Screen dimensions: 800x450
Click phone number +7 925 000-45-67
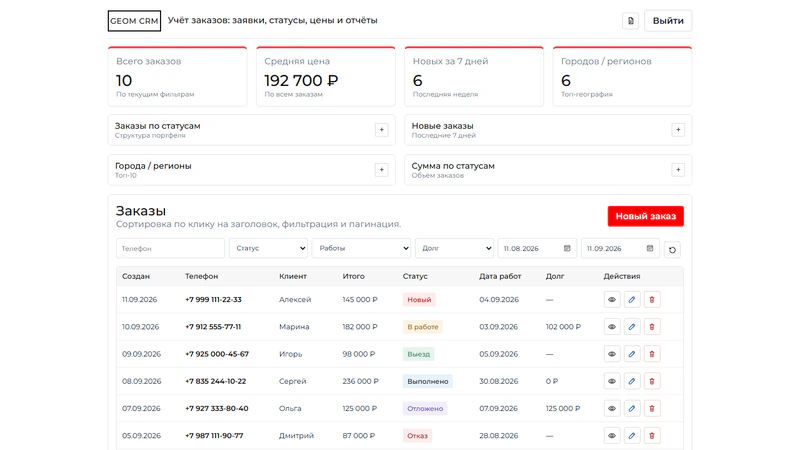[217, 354]
